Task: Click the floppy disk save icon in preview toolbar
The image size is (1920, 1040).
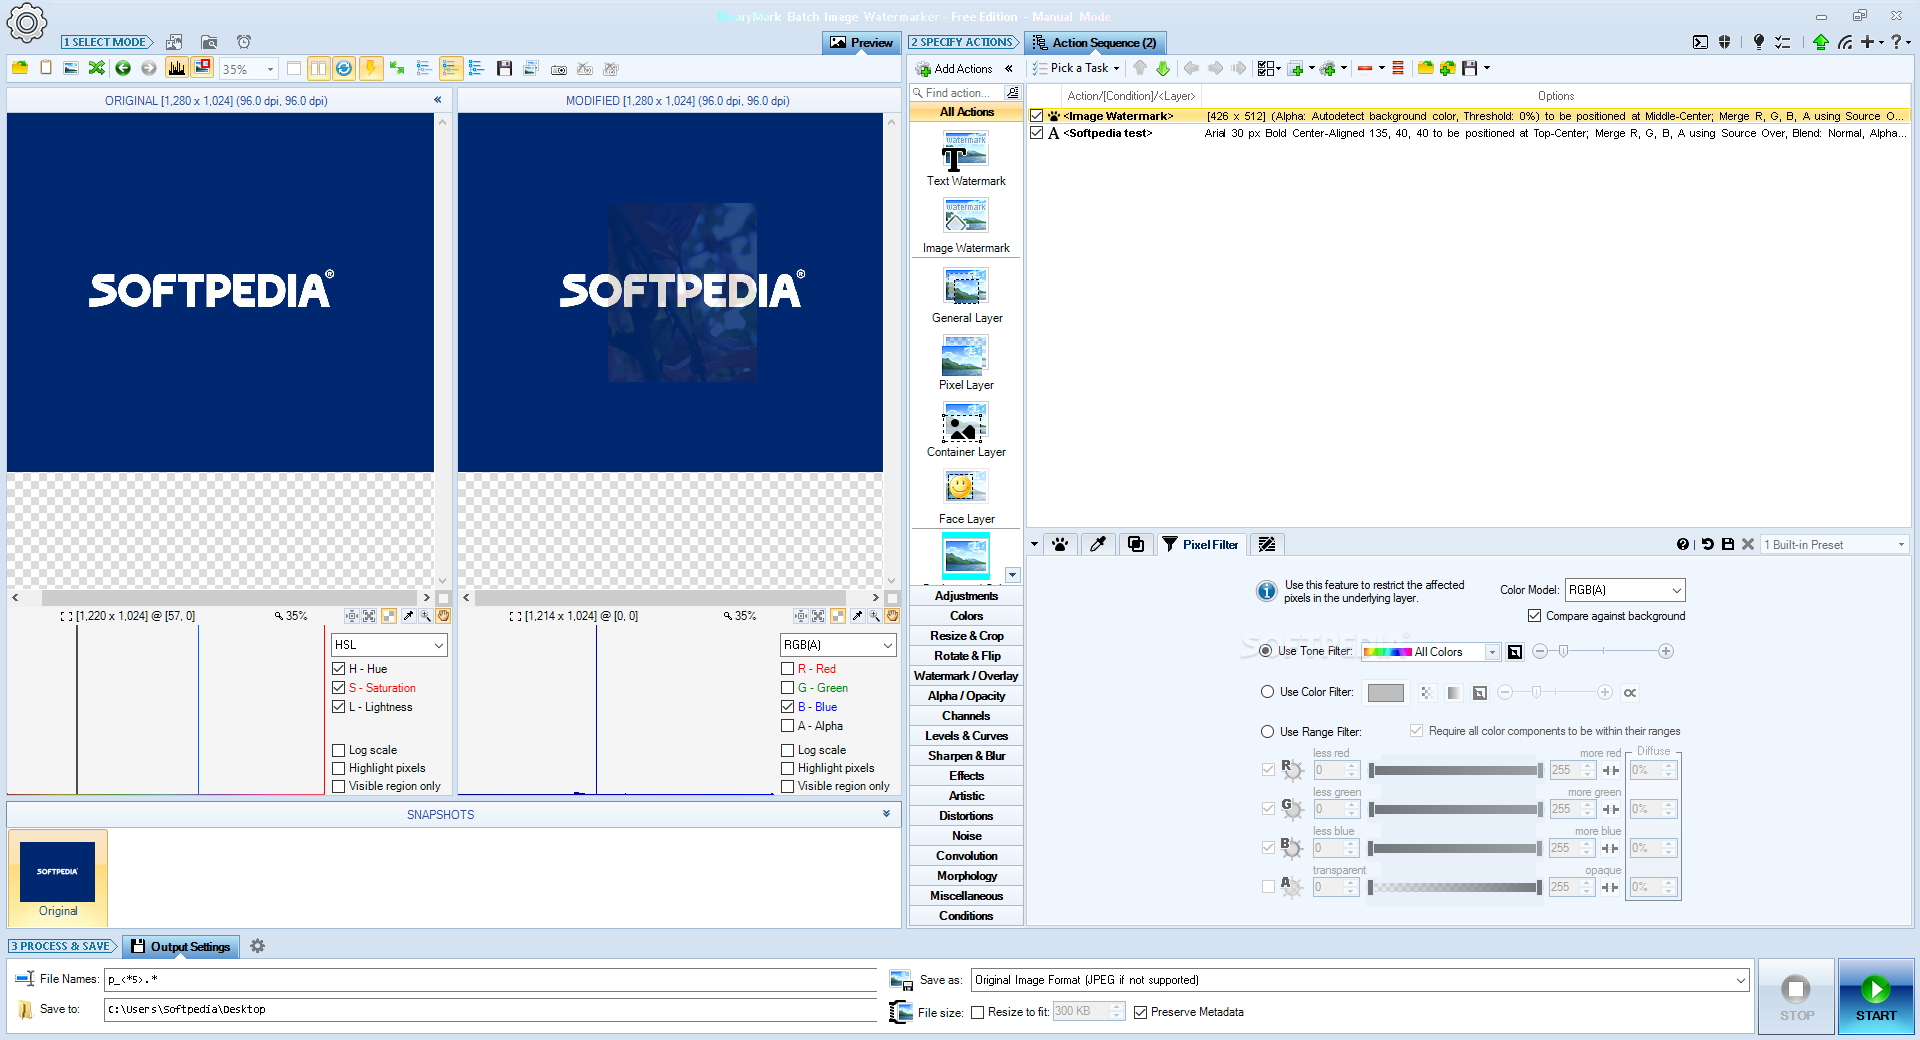Action: [x=504, y=68]
